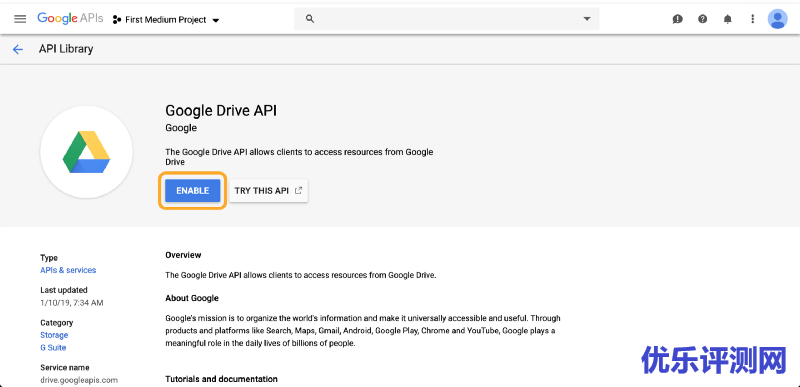The height and width of the screenshot is (387, 800).
Task: Click the Google APIs logo
Action: pos(70,19)
